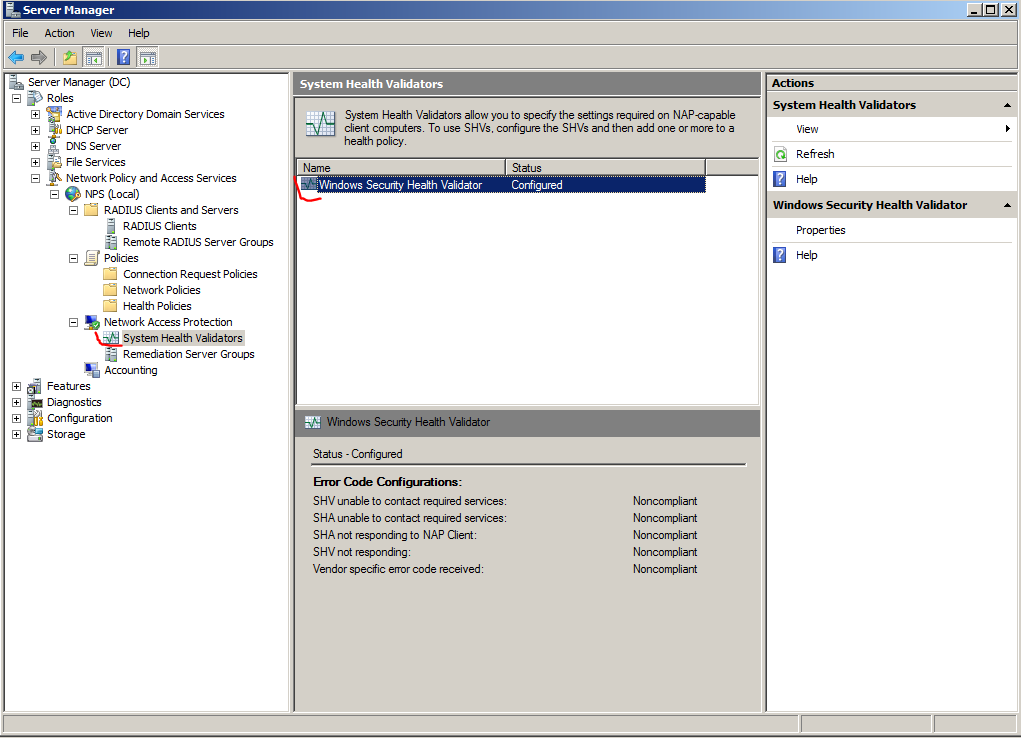Click the Policies scroll icon

coord(92,258)
